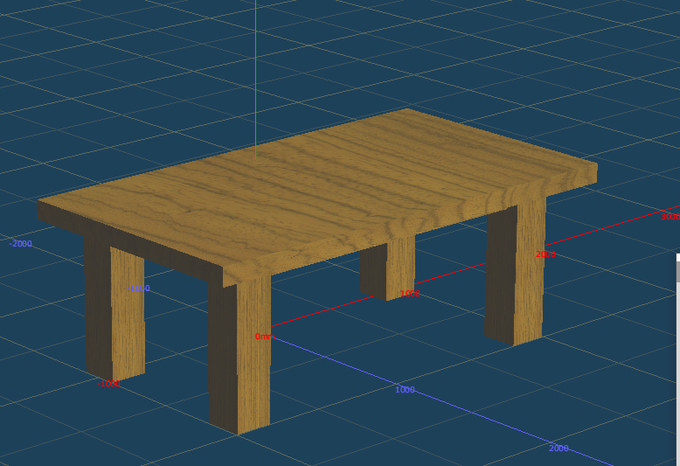The image size is (680, 466).
Task: Pick the table leg beside the 0mm label
Action: (240, 355)
